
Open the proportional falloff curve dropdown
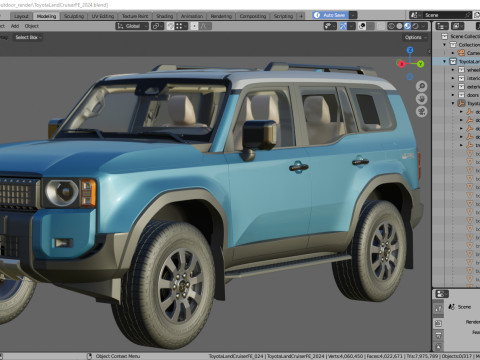pos(205,26)
